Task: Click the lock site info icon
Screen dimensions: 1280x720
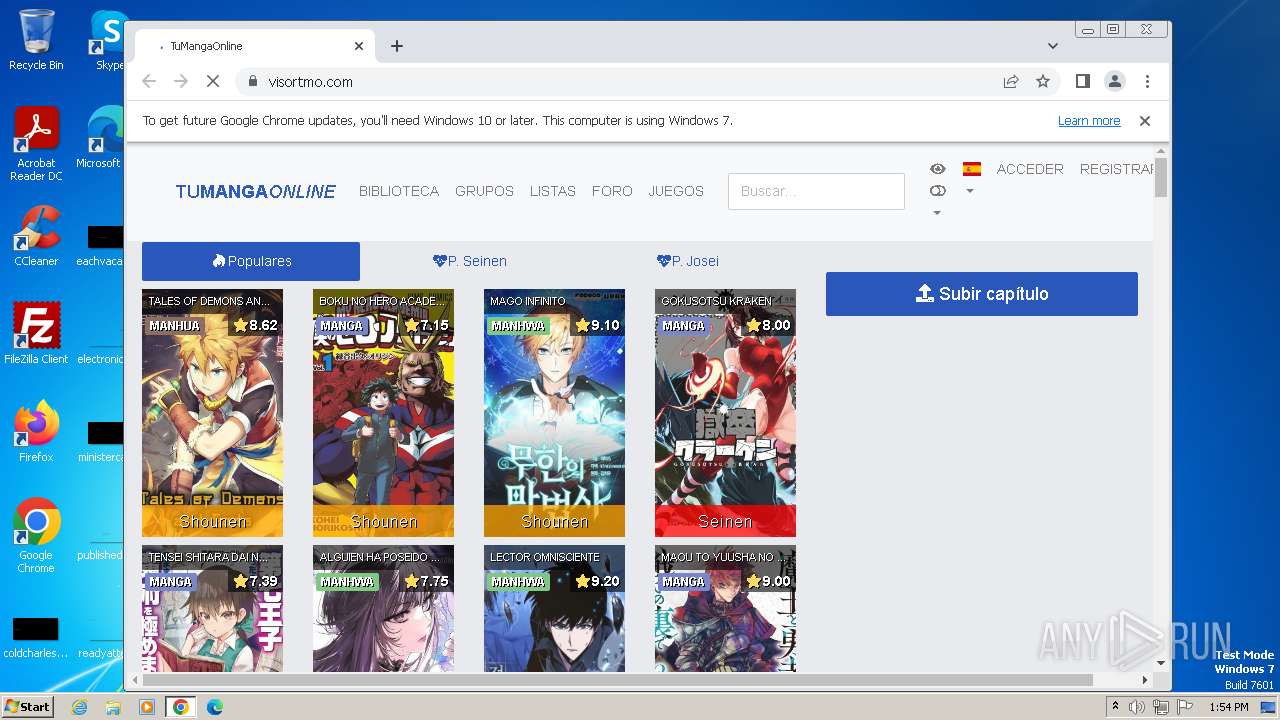Action: pyautogui.click(x=253, y=82)
